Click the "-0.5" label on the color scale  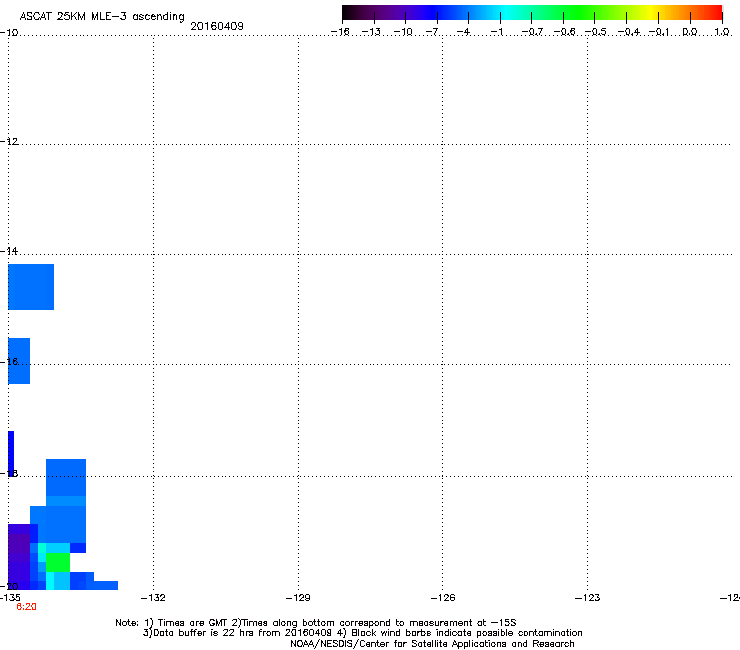pos(595,32)
